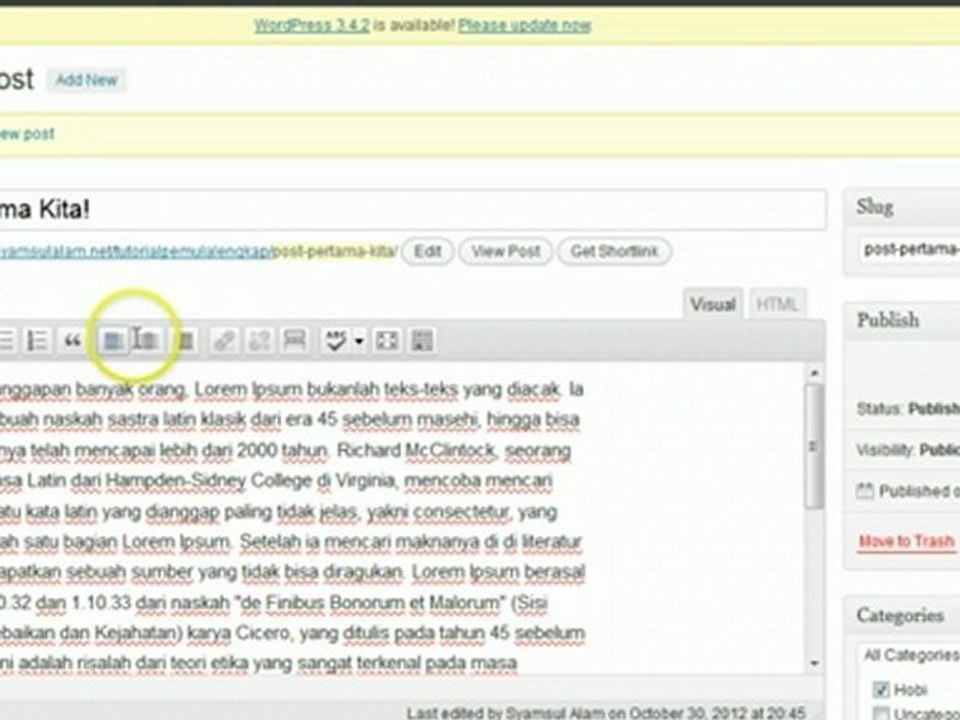Click into the post title field
Screen dimensions: 960x720
pos(413,209)
